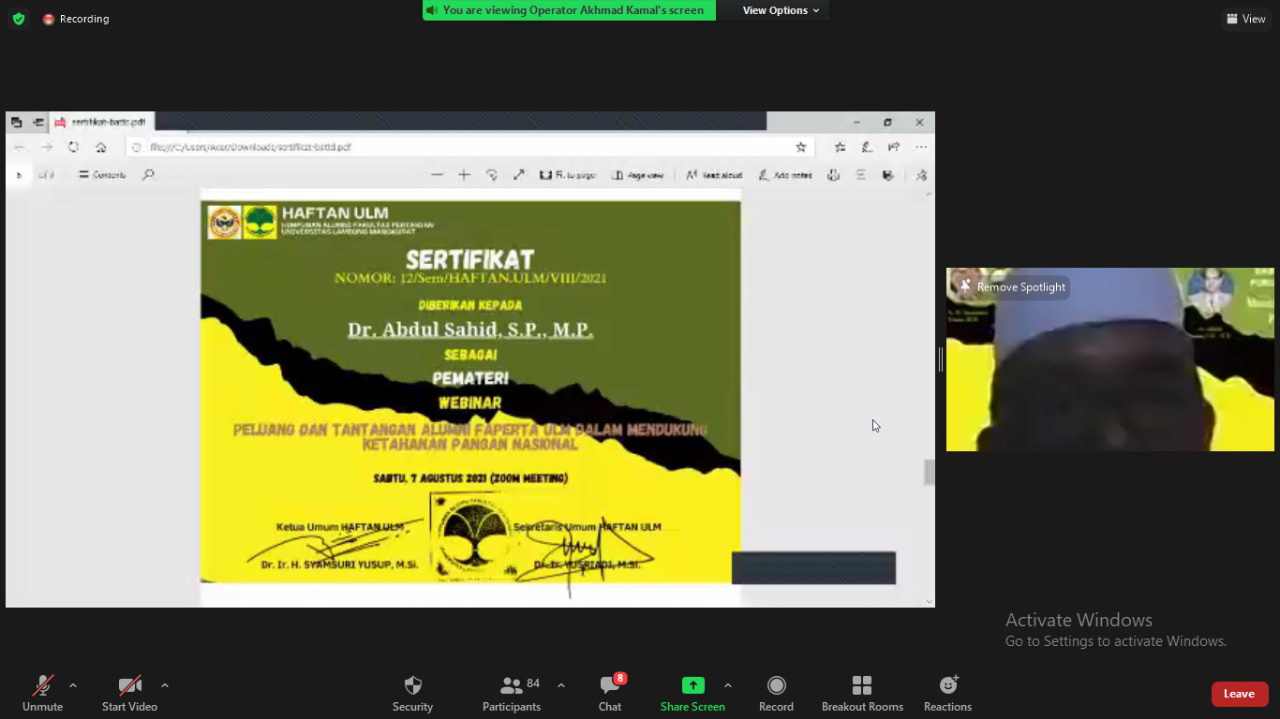Click the Record button in Zoom toolbar
Screen dimensions: 1280x719
tap(776, 692)
